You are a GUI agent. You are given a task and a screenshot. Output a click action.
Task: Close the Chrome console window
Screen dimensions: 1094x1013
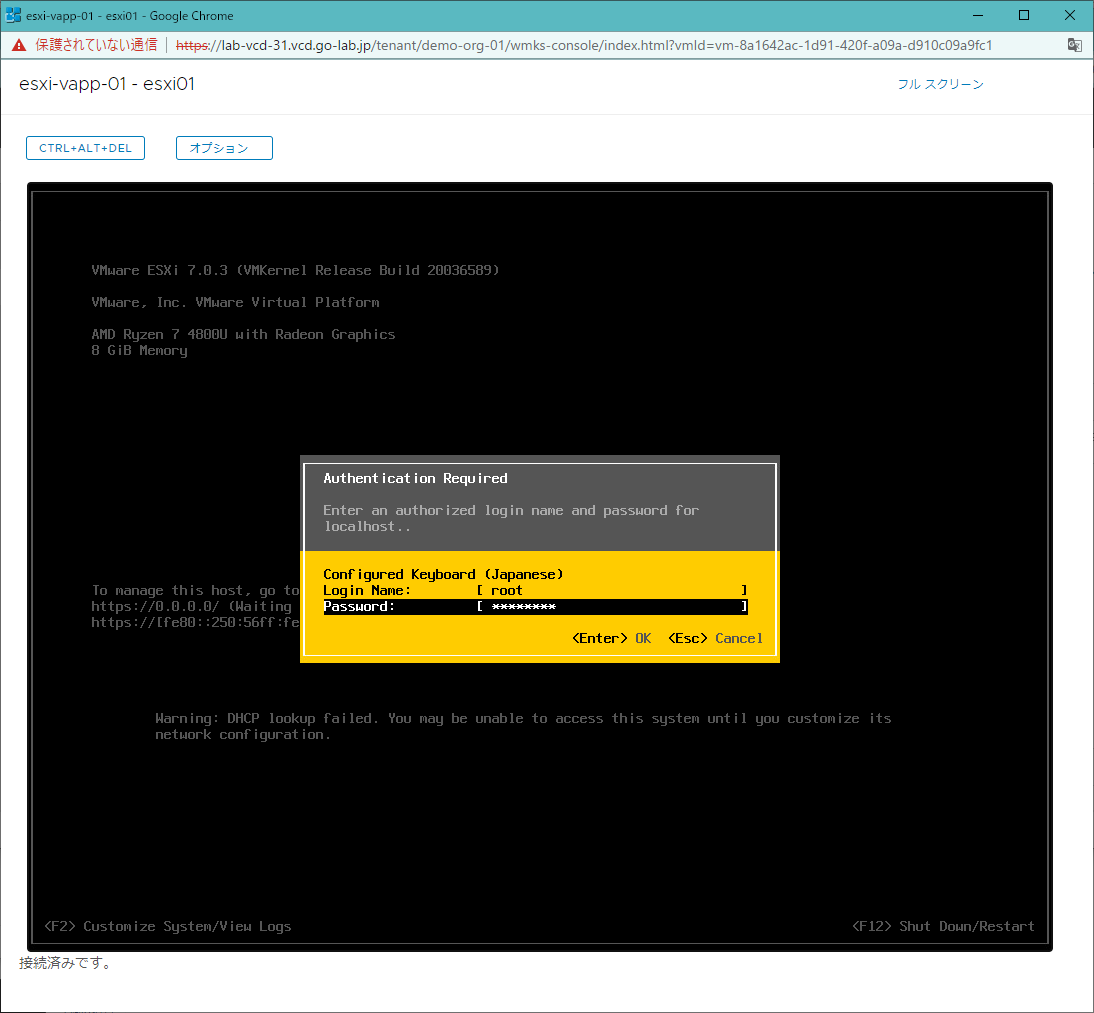click(1070, 15)
